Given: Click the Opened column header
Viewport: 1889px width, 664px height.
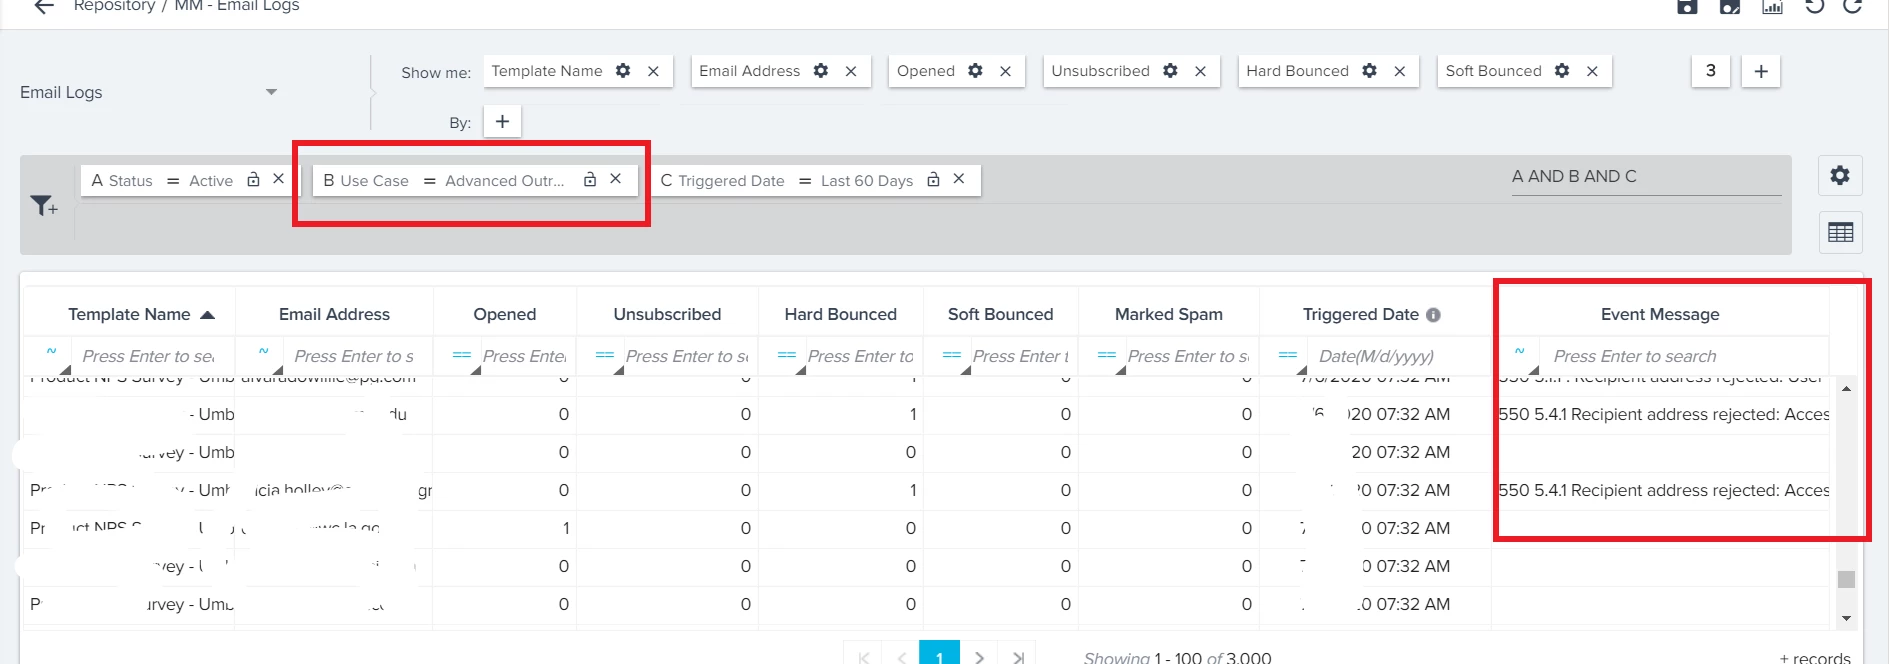Looking at the screenshot, I should point(505,314).
